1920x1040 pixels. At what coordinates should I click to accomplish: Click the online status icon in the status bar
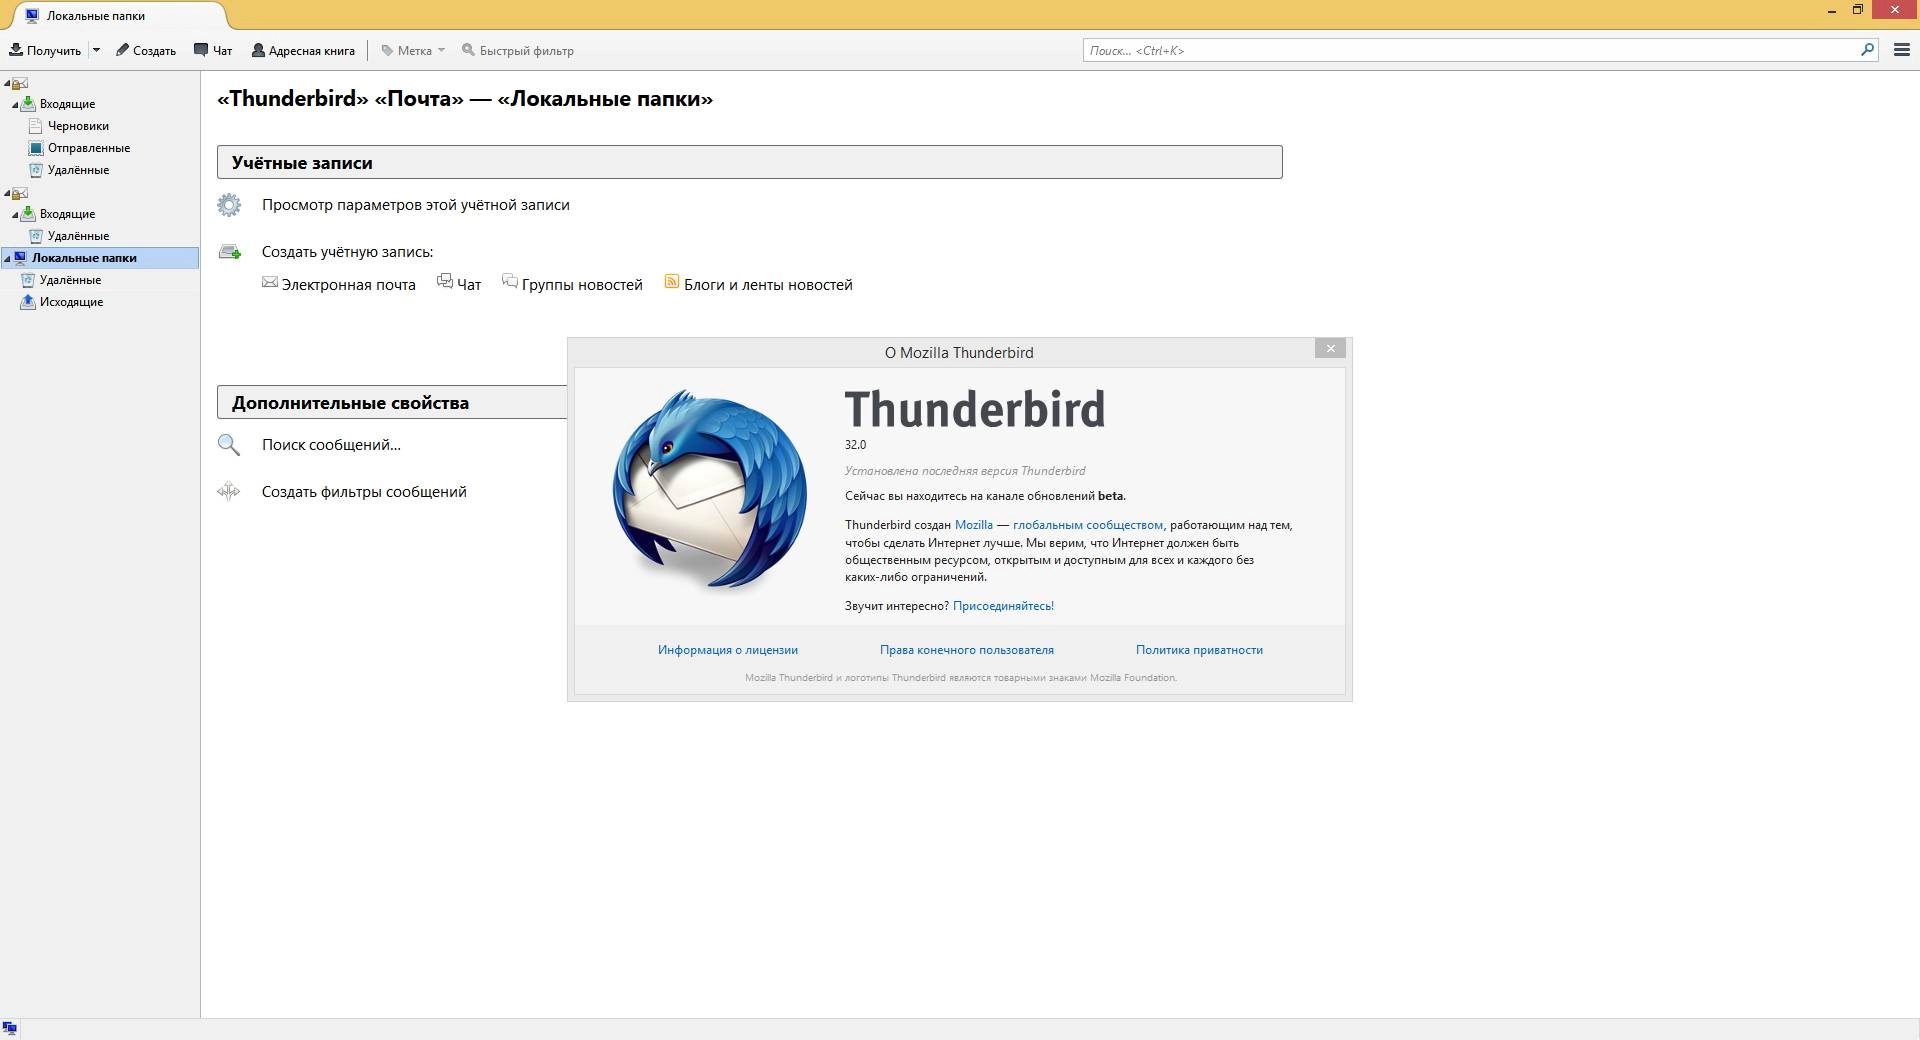click(x=10, y=1028)
